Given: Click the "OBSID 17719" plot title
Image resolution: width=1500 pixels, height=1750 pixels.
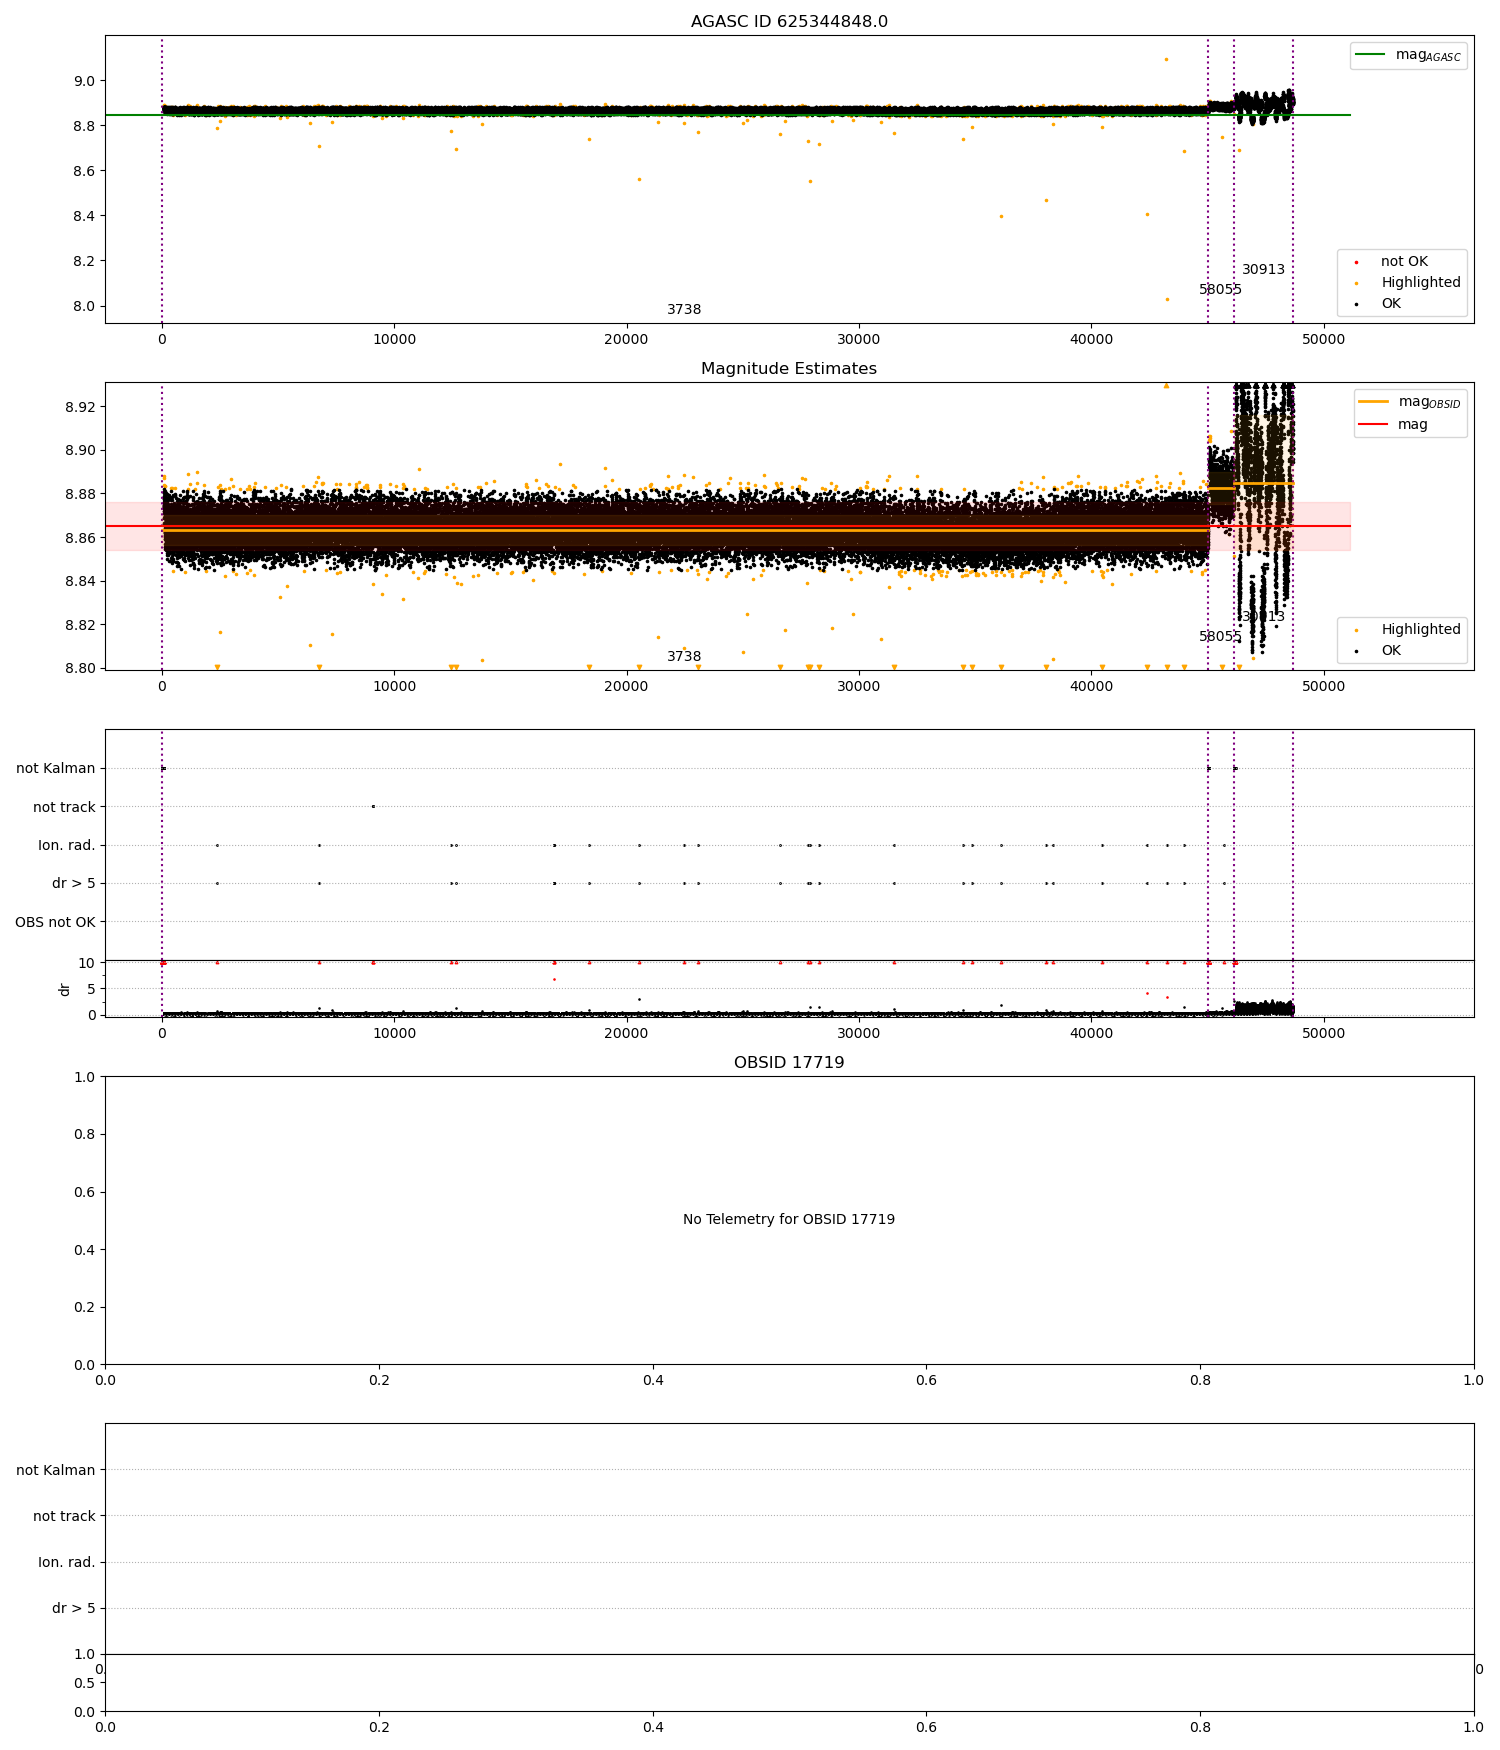Looking at the screenshot, I should (x=789, y=1063).
